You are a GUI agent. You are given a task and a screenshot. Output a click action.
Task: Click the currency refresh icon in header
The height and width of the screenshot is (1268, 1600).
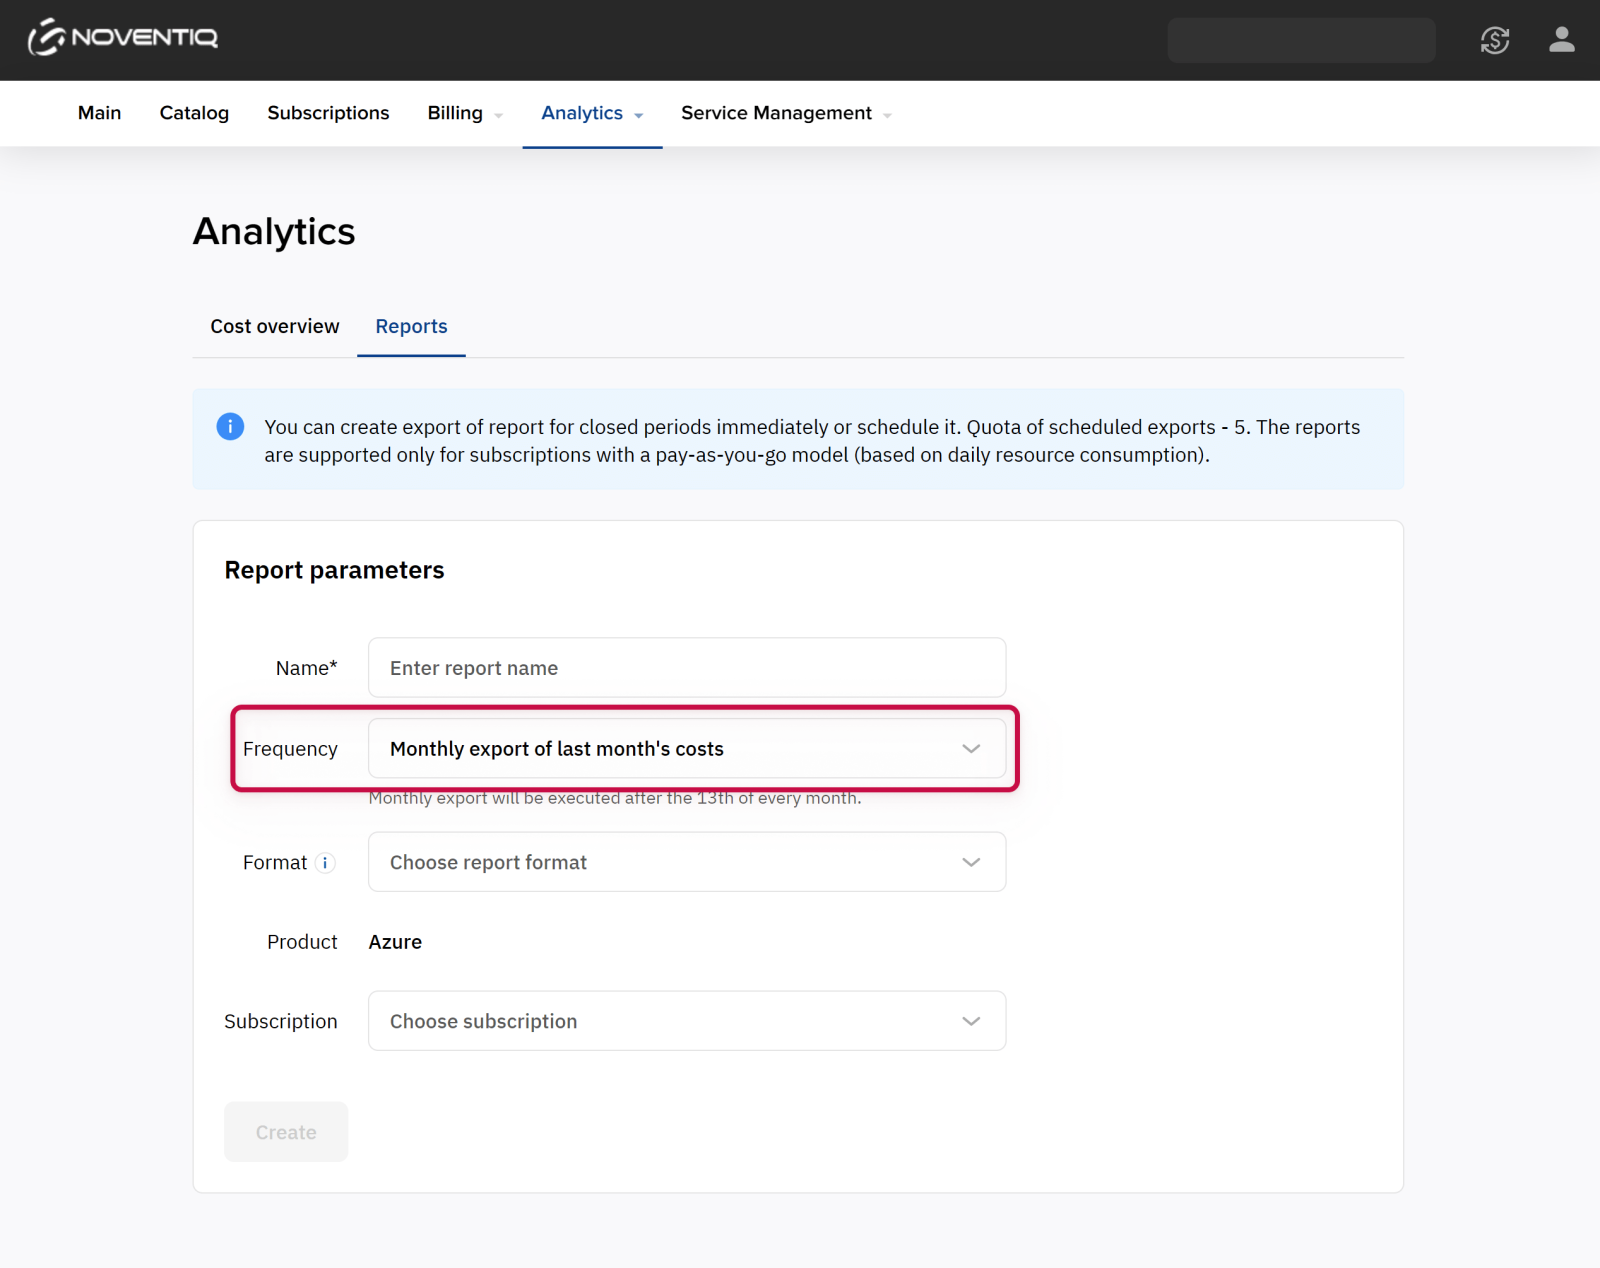1494,40
